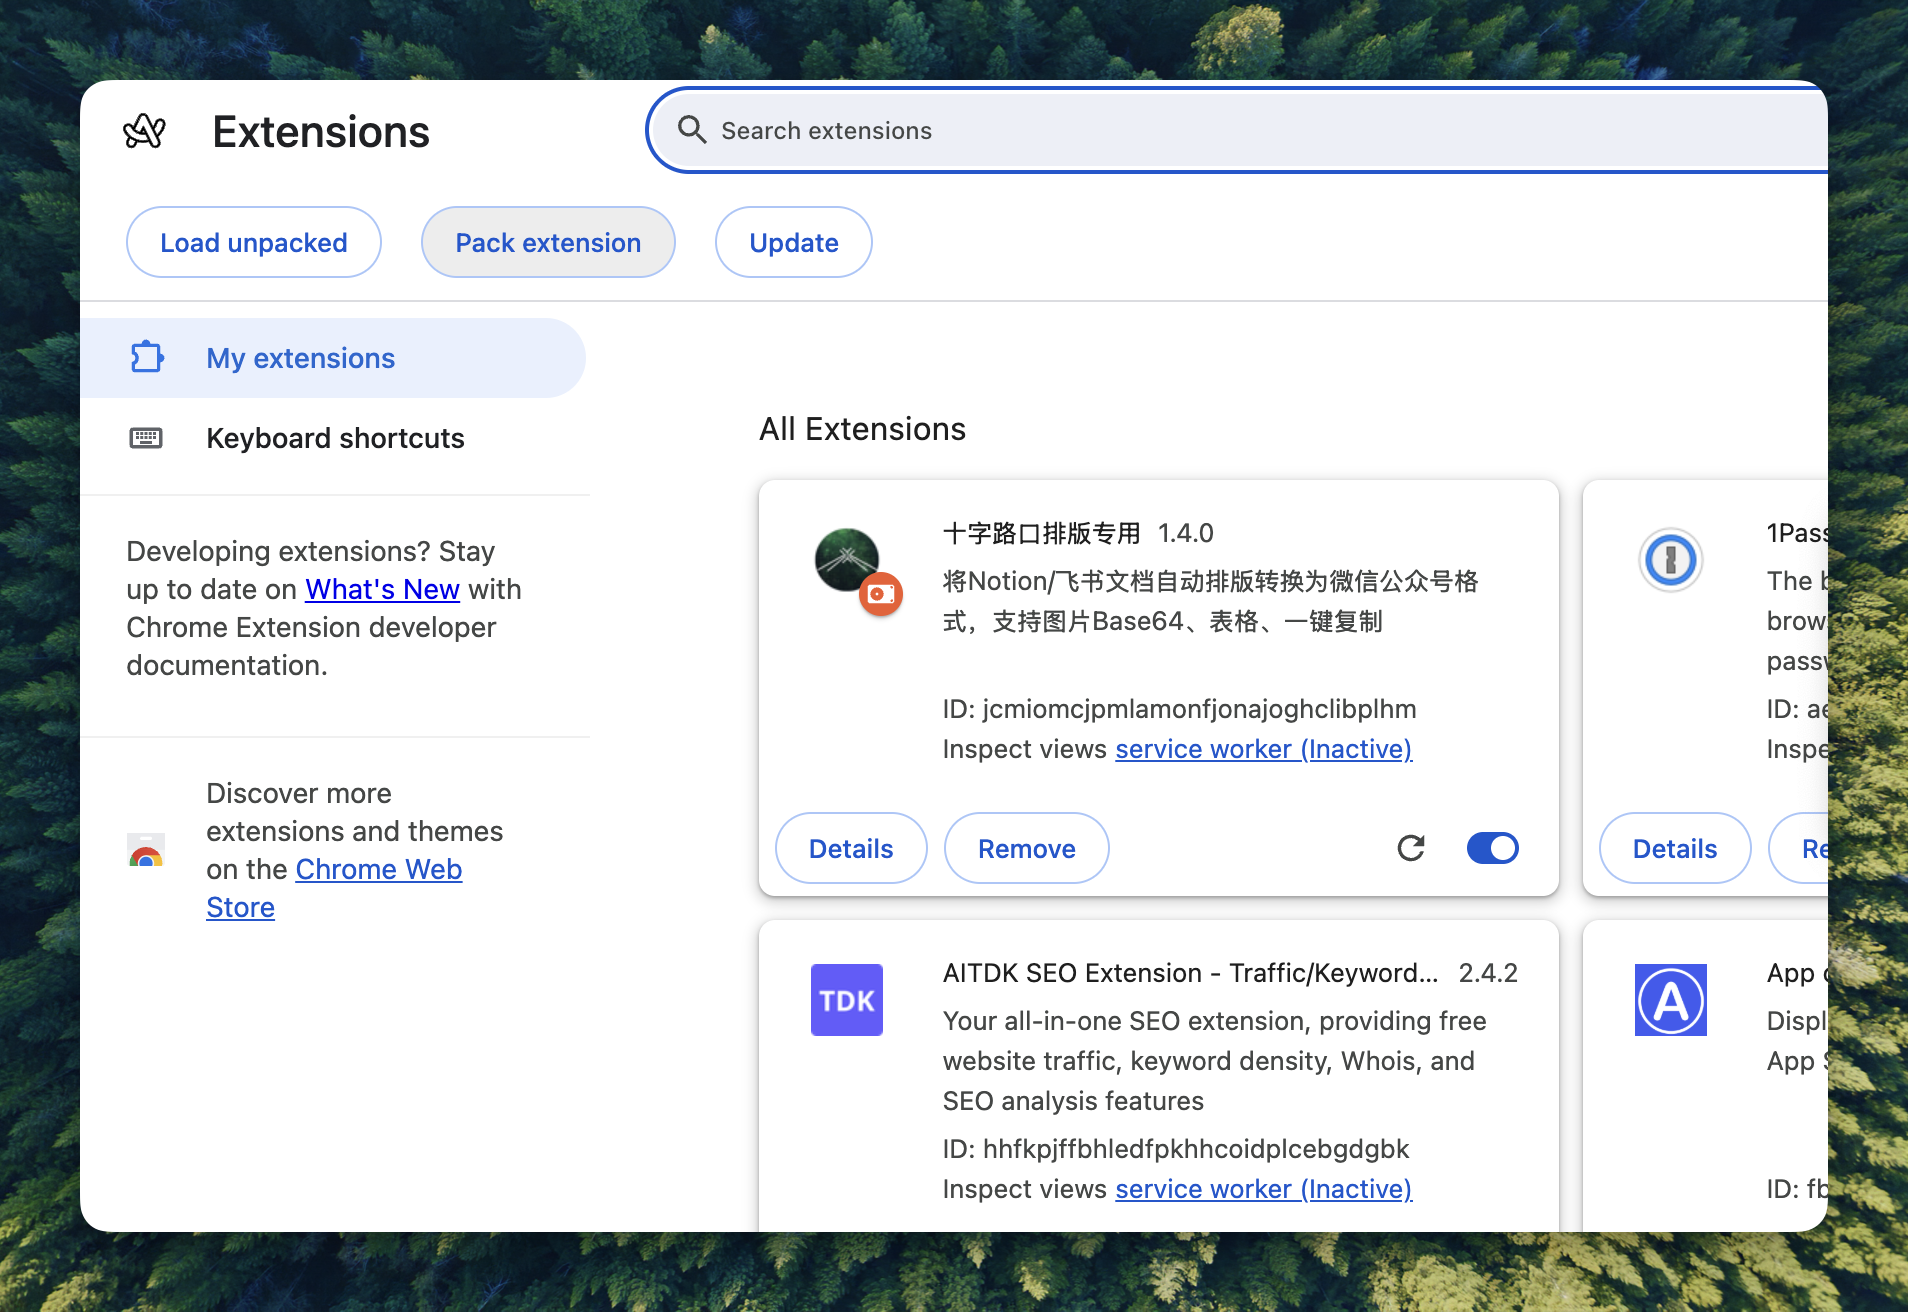Click the version number 2.4.2
The width and height of the screenshot is (1908, 1312).
click(1488, 973)
